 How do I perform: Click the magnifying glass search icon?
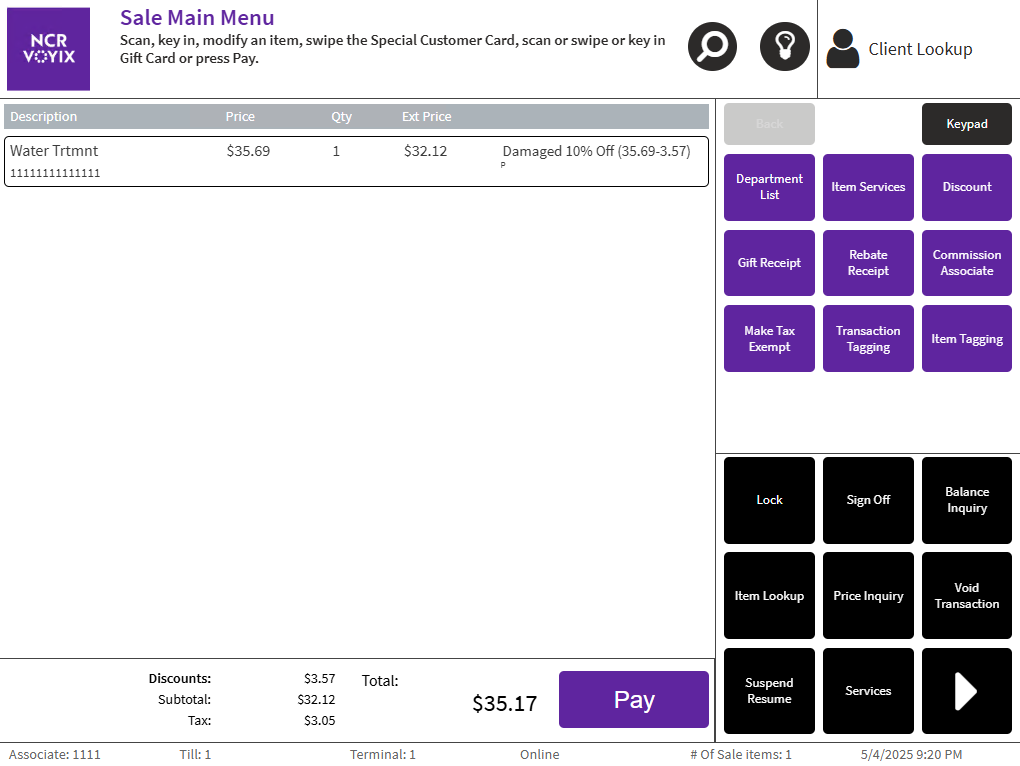[712, 46]
